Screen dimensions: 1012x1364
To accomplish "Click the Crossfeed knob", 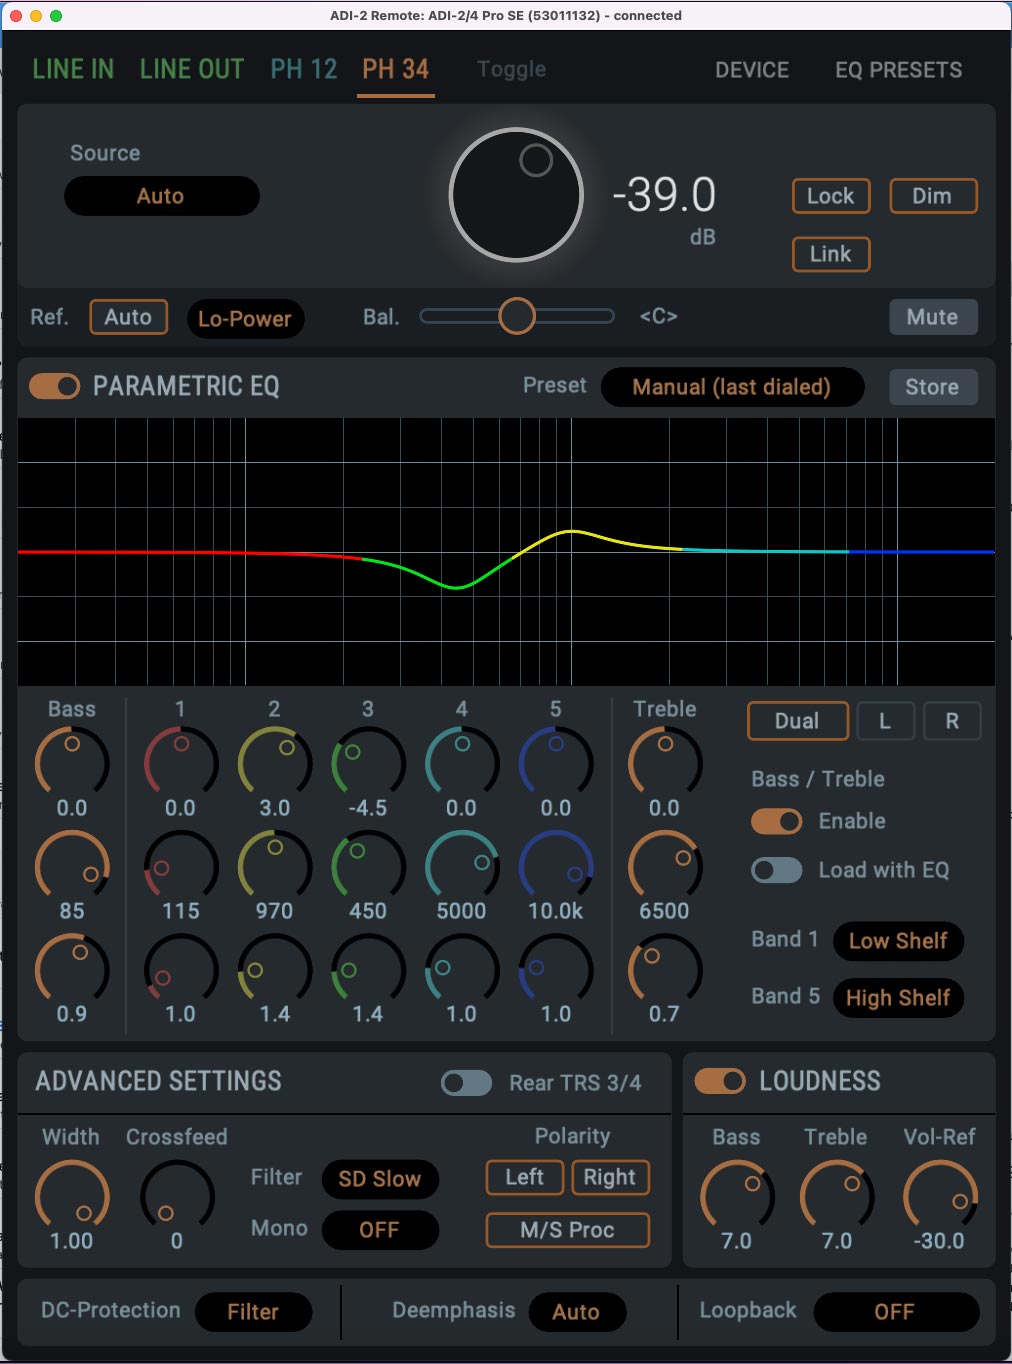I will 177,1197.
